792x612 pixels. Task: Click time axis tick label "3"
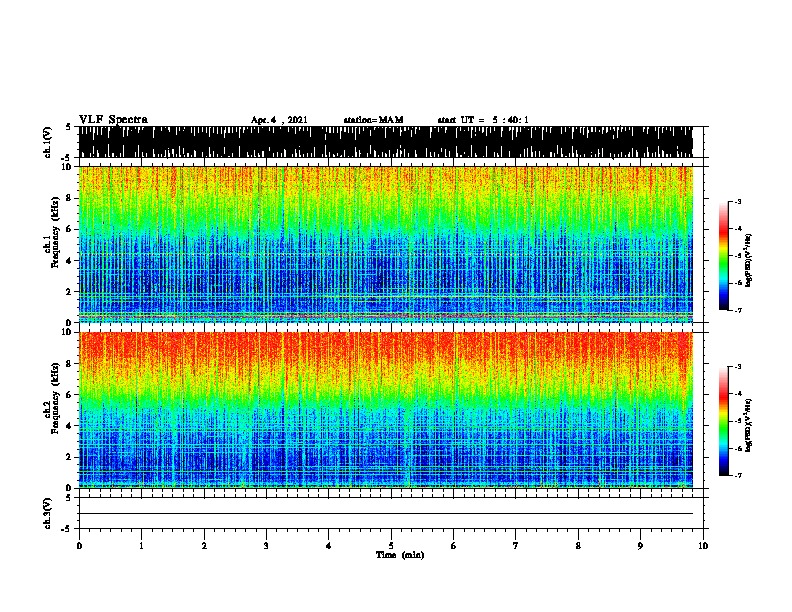(x=266, y=545)
